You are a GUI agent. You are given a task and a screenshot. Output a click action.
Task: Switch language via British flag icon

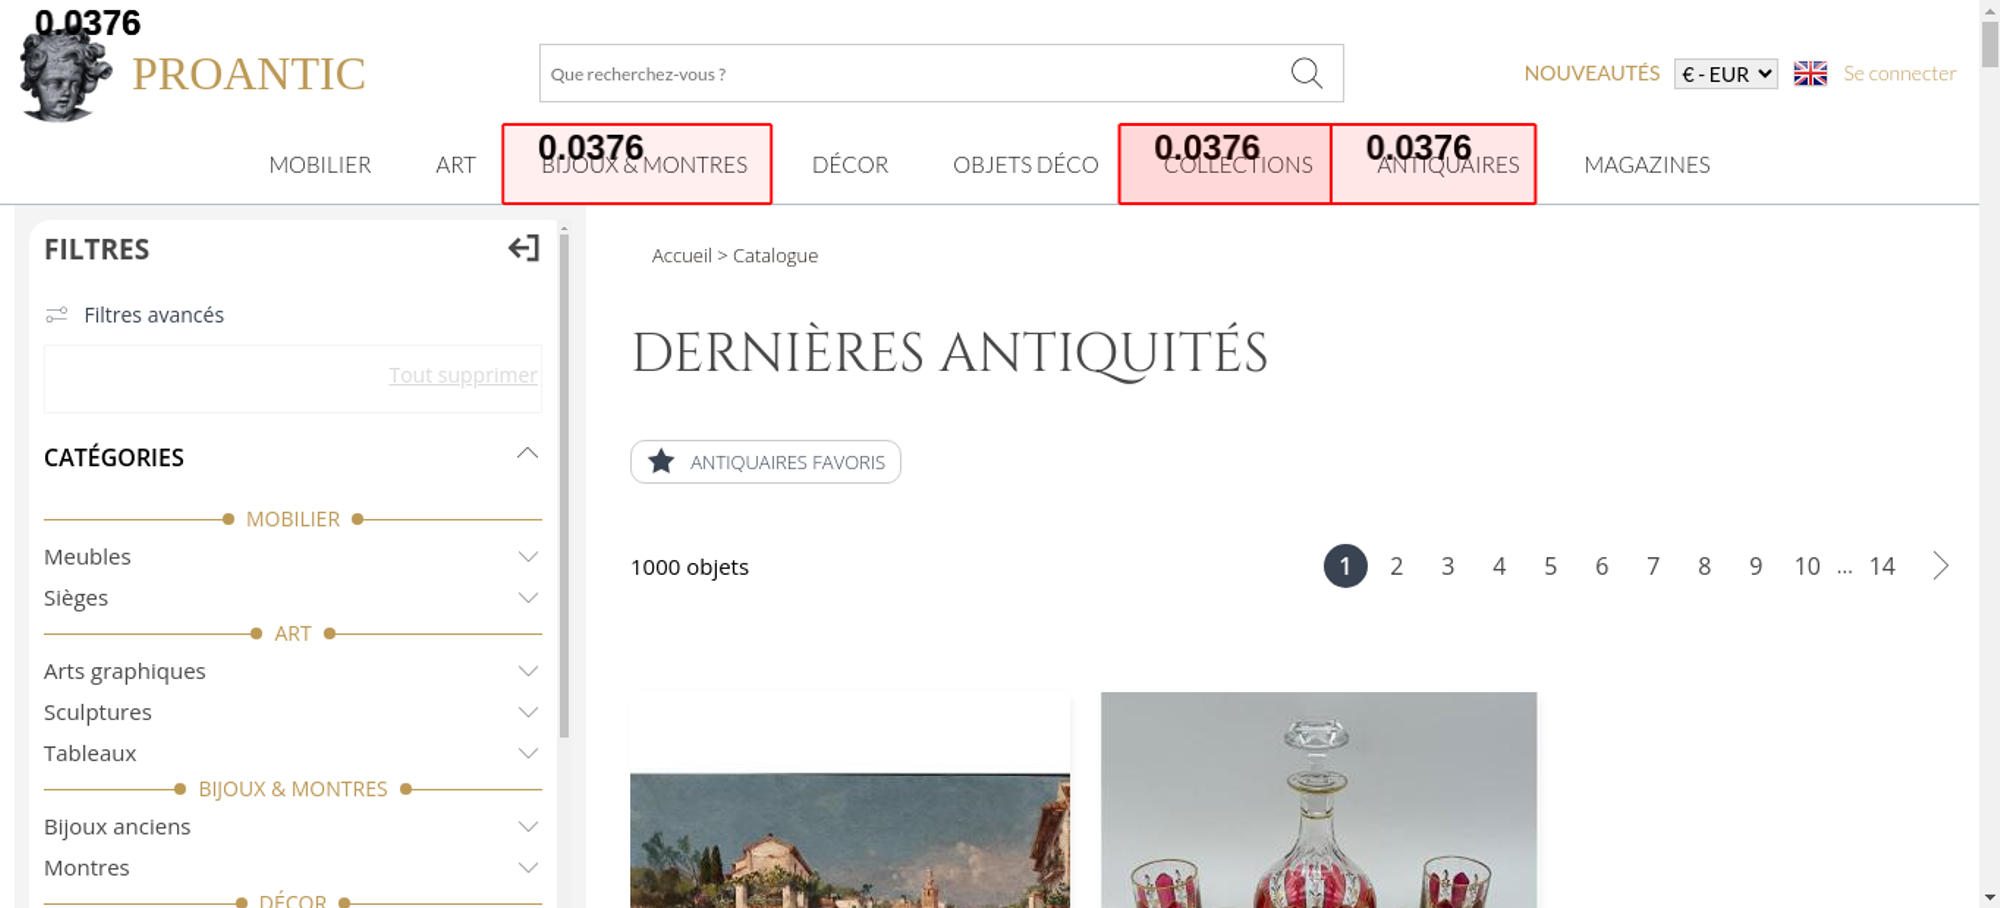point(1809,73)
